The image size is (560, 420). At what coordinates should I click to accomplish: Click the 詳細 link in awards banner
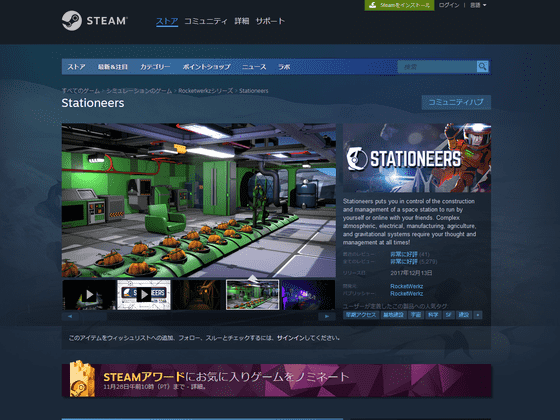[198, 387]
